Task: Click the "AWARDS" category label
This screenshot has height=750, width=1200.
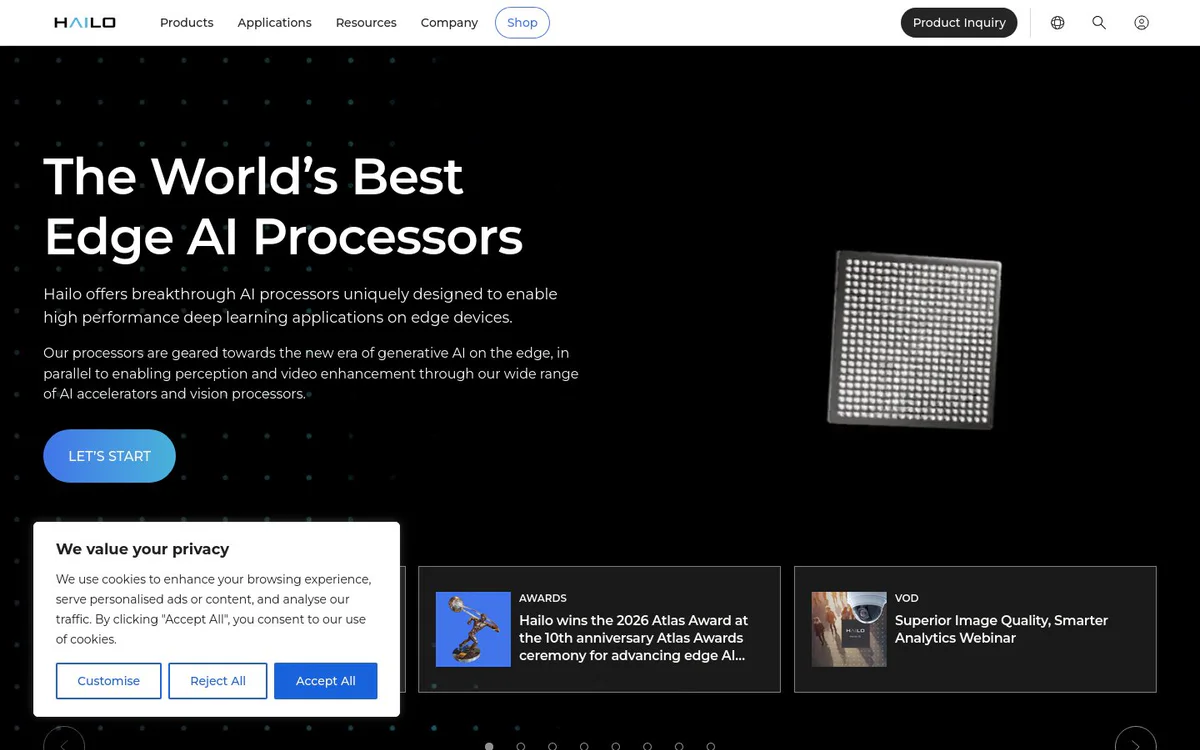Action: (x=543, y=598)
